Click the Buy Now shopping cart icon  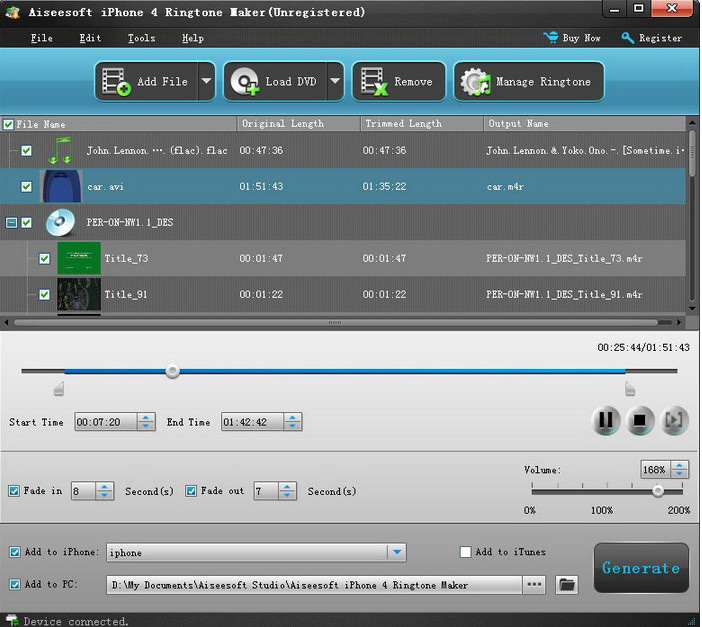click(x=551, y=37)
